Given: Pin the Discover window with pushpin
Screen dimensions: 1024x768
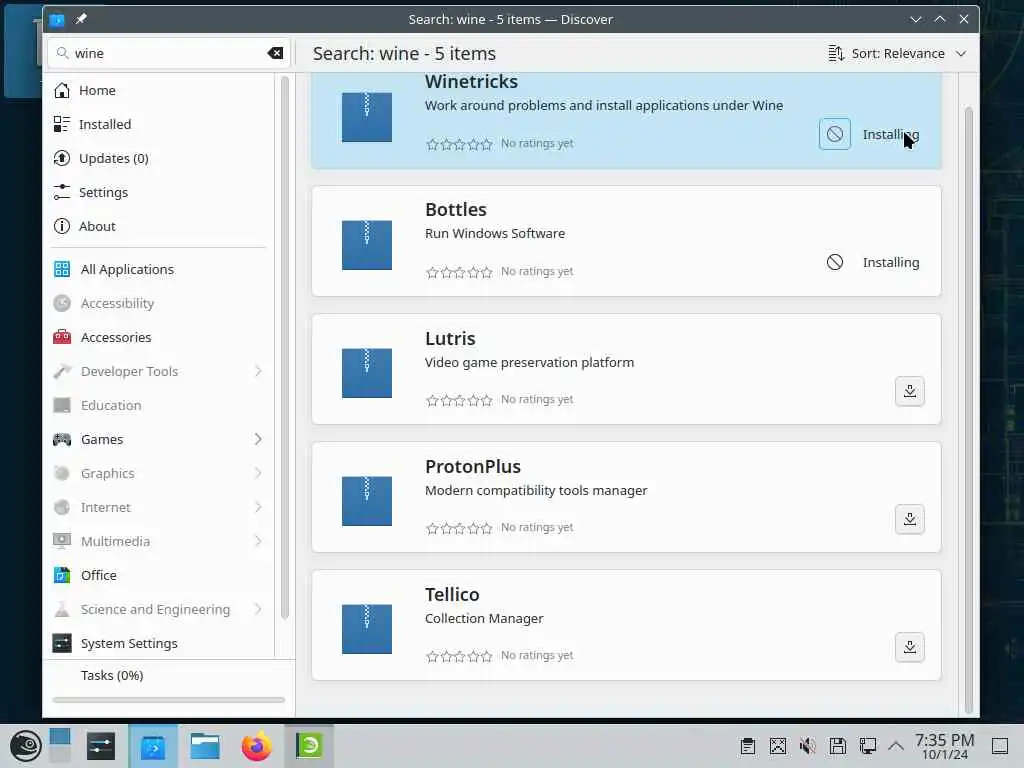Looking at the screenshot, I should point(81,19).
